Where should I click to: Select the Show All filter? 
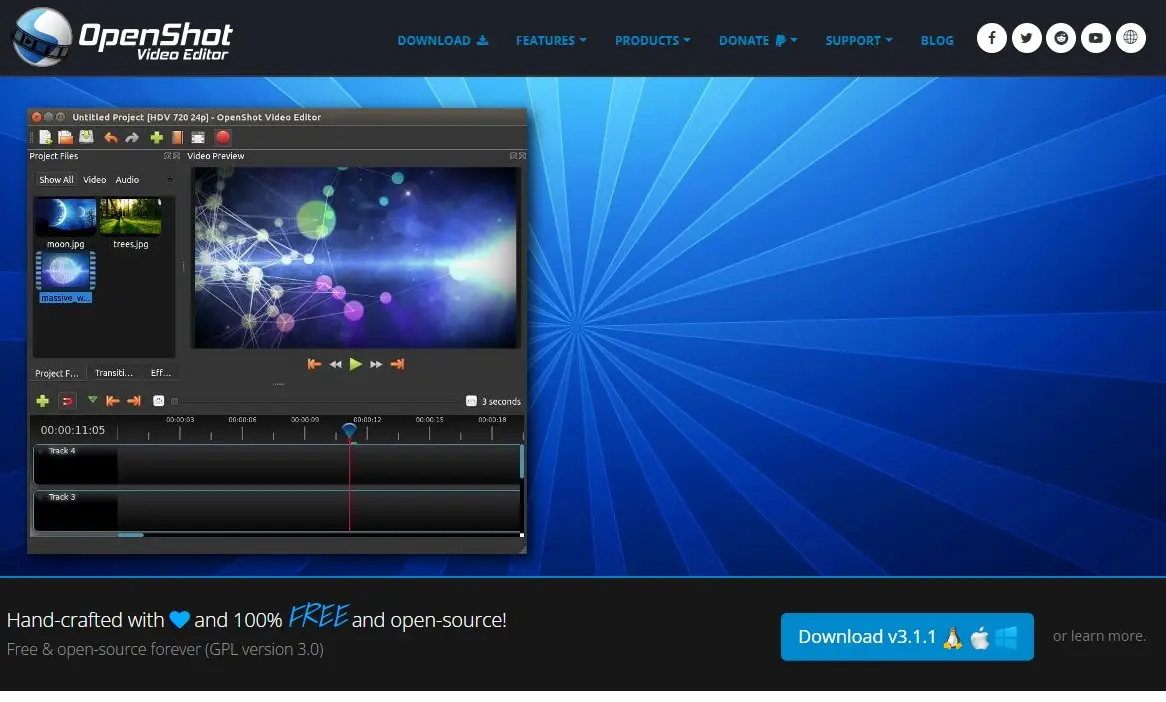56,180
